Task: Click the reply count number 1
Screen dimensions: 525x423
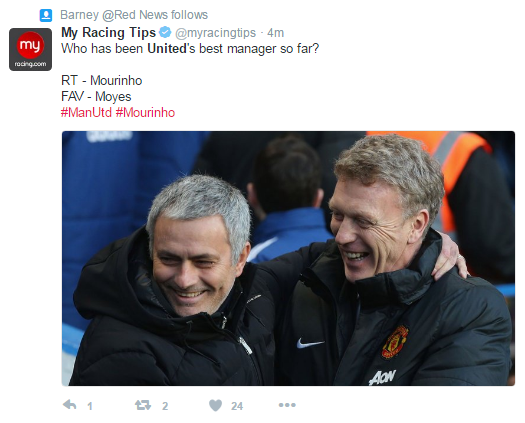Action: (x=90, y=406)
